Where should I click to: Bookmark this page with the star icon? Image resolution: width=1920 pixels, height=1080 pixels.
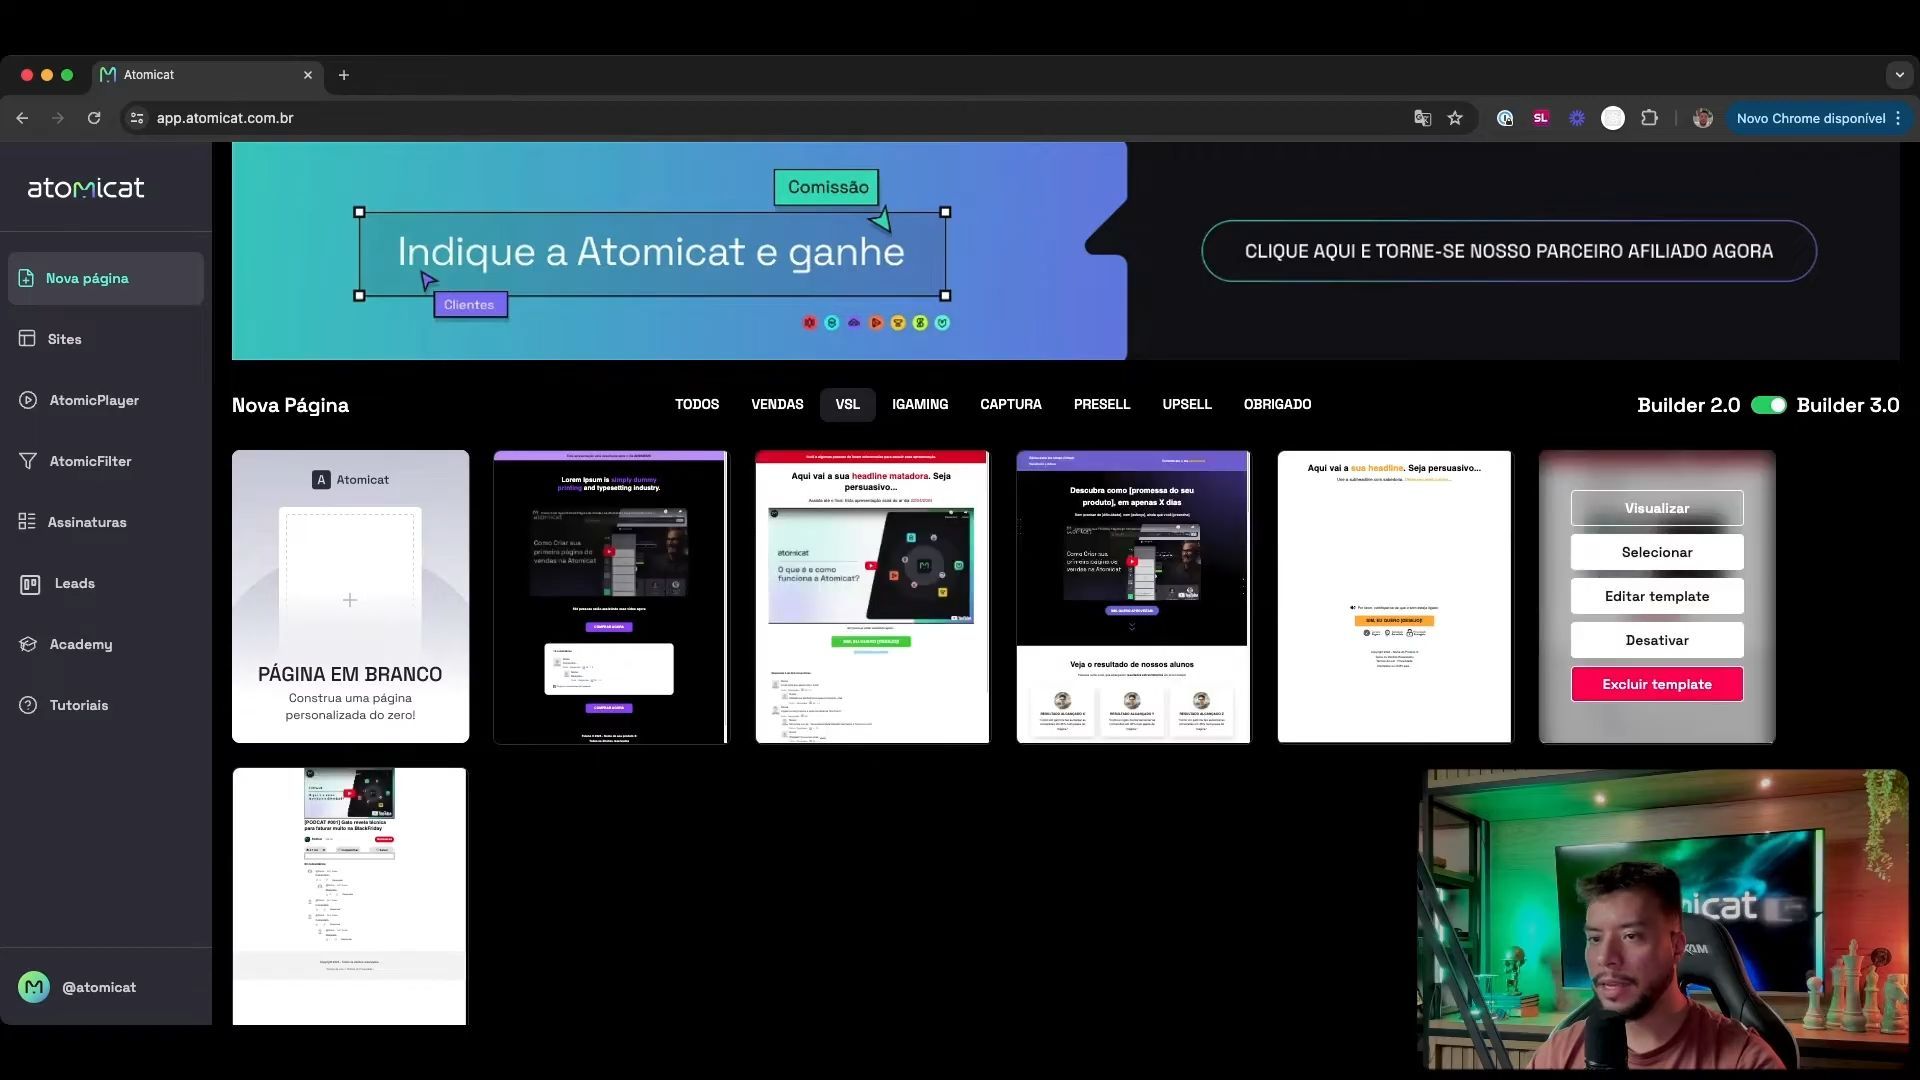point(1455,118)
